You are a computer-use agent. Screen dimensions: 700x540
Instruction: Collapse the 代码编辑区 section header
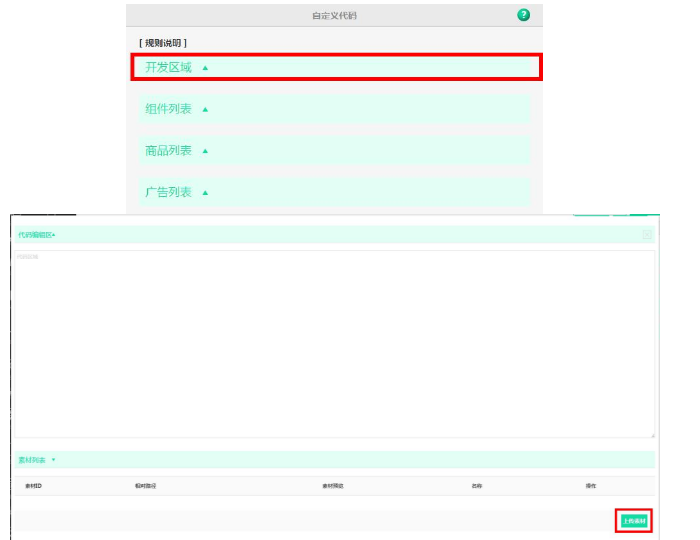[36, 235]
